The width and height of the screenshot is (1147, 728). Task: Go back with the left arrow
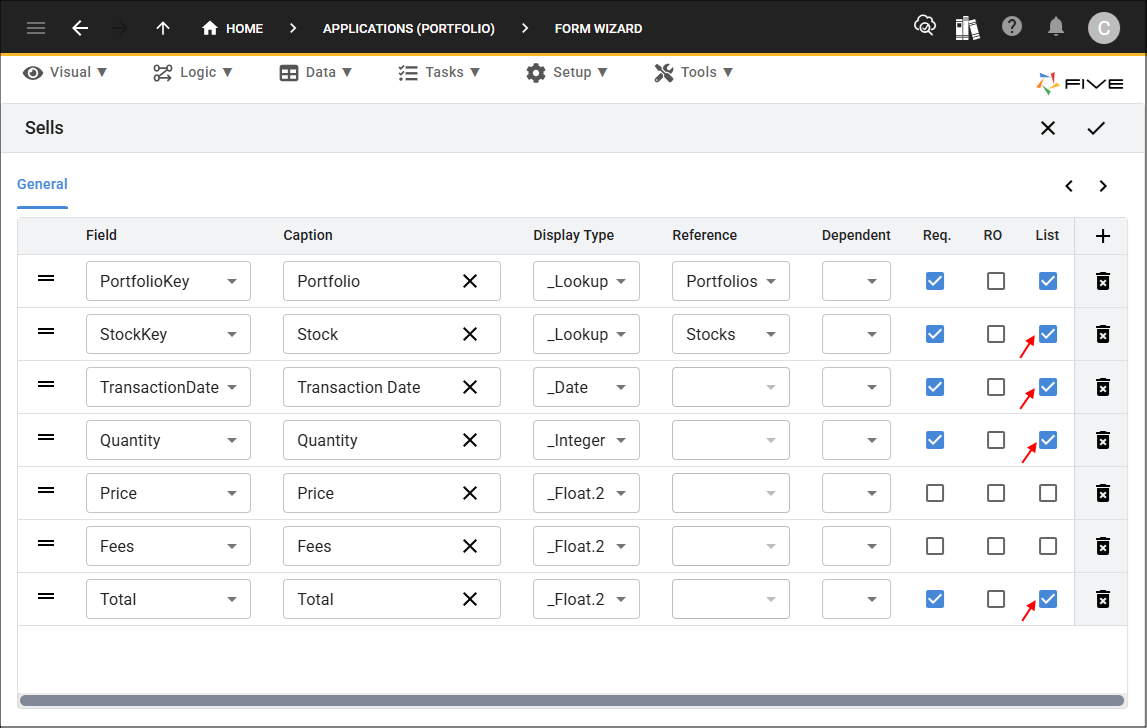tap(80, 29)
